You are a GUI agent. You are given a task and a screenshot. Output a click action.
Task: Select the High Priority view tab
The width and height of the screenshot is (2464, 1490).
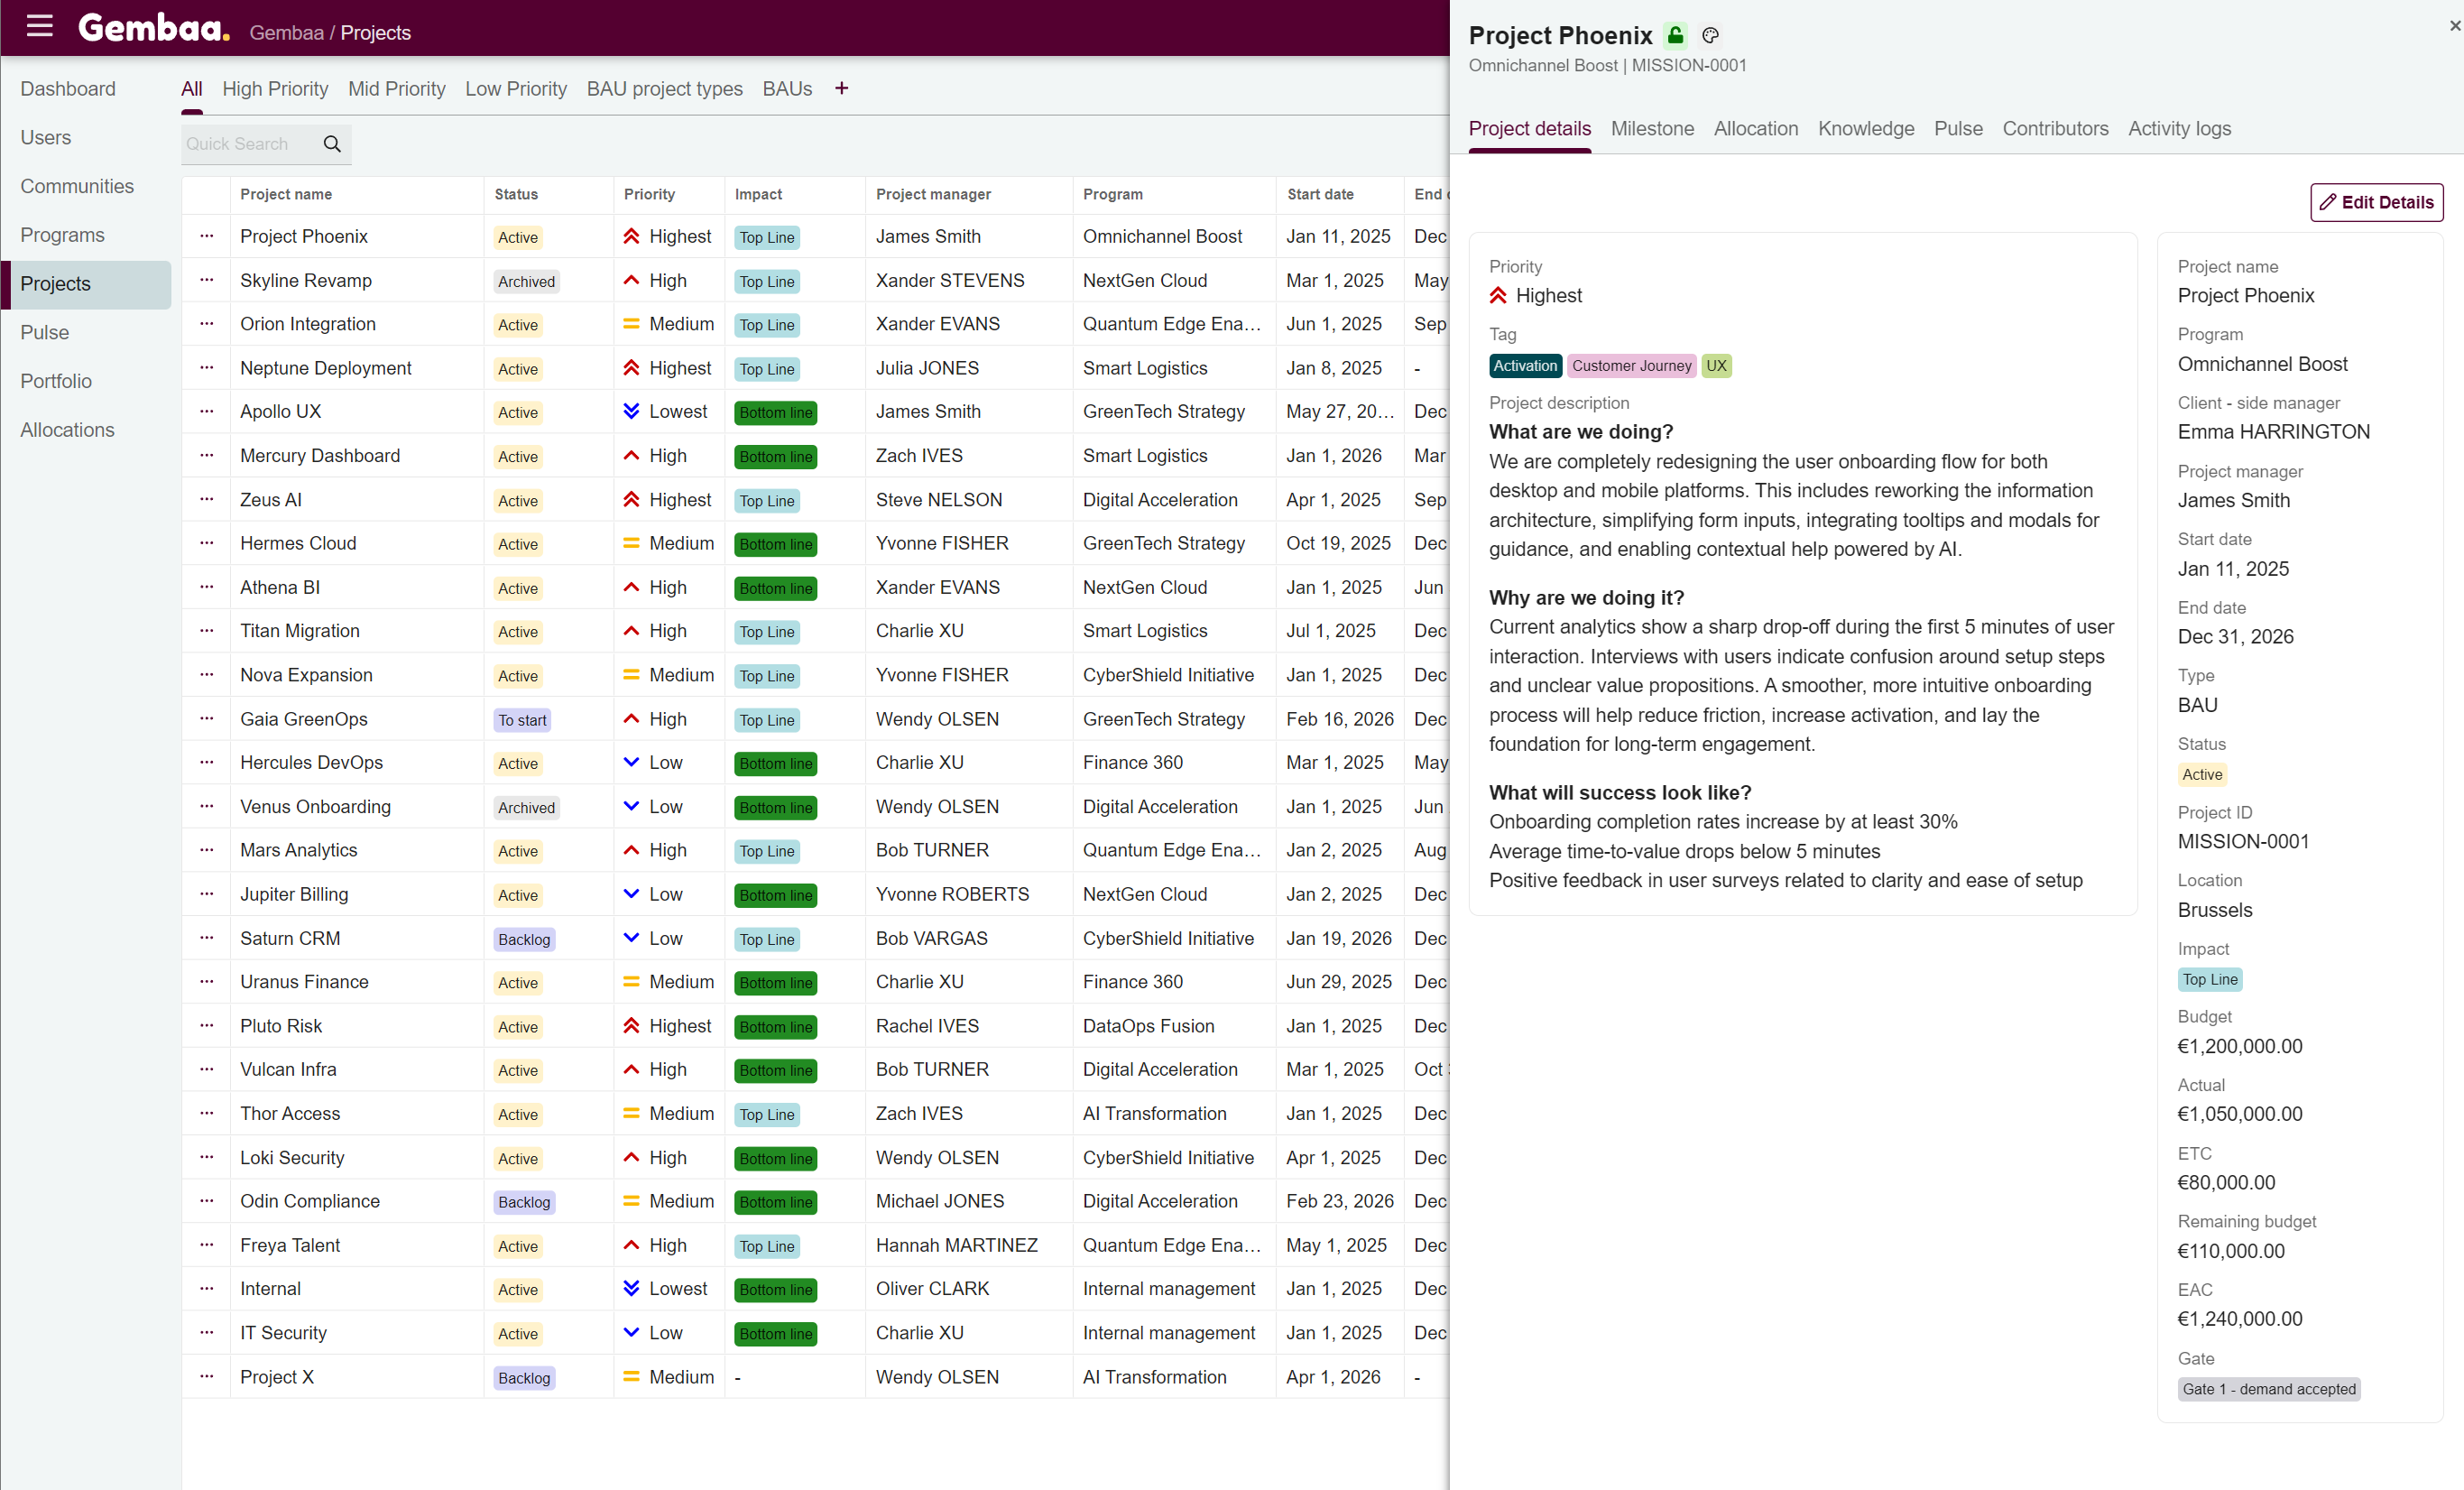click(275, 89)
